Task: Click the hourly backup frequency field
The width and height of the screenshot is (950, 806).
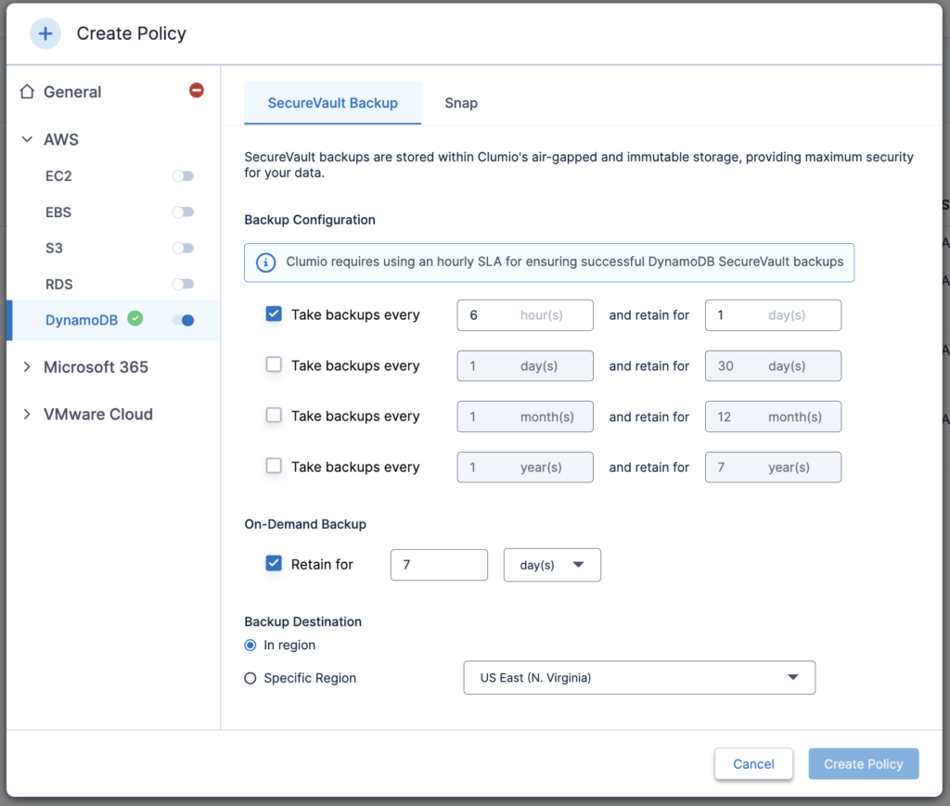Action: 525,315
